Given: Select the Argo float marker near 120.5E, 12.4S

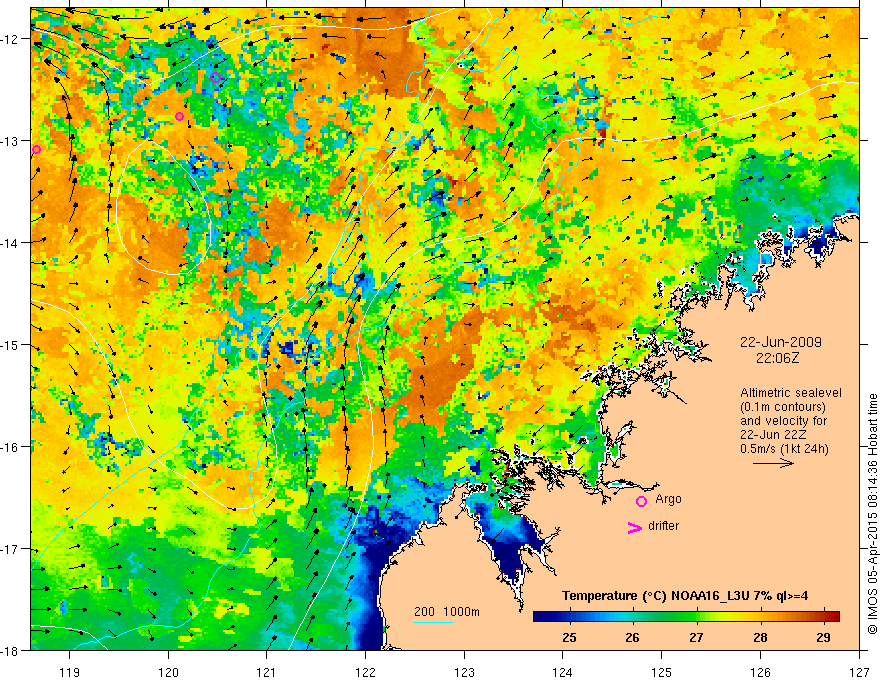Looking at the screenshot, I should coord(216,77).
